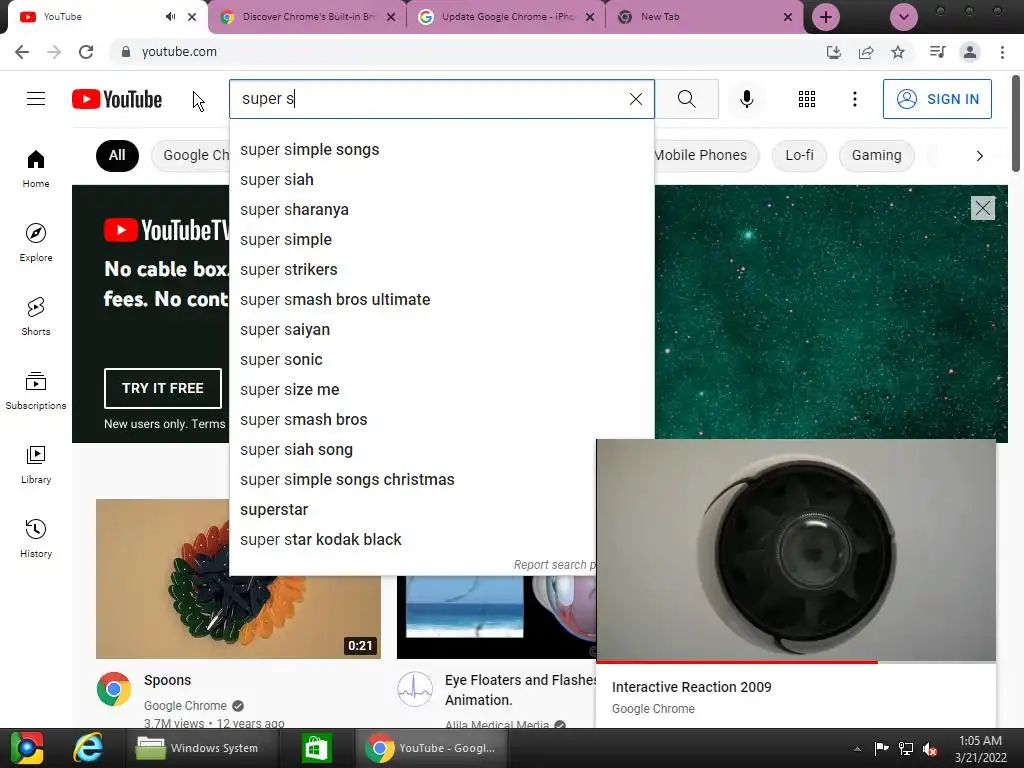Switch to Update Google Chrome tab
Screen dimensions: 1024x768
[x=507, y=17]
